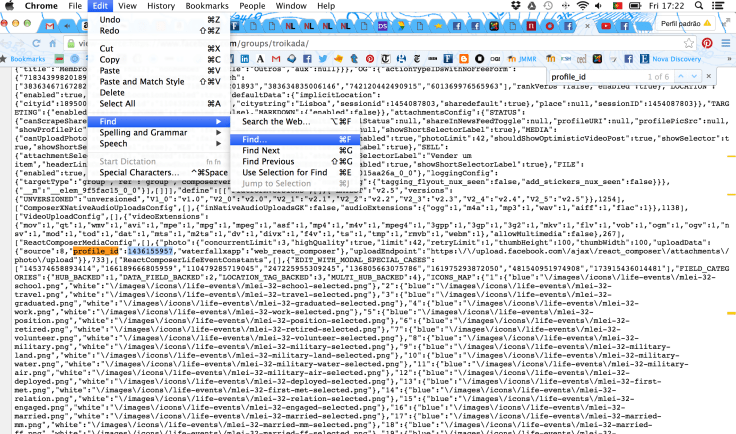Screen dimensions: 736x434
Task: Open Notification Center list icon
Action: tap(718, 6)
